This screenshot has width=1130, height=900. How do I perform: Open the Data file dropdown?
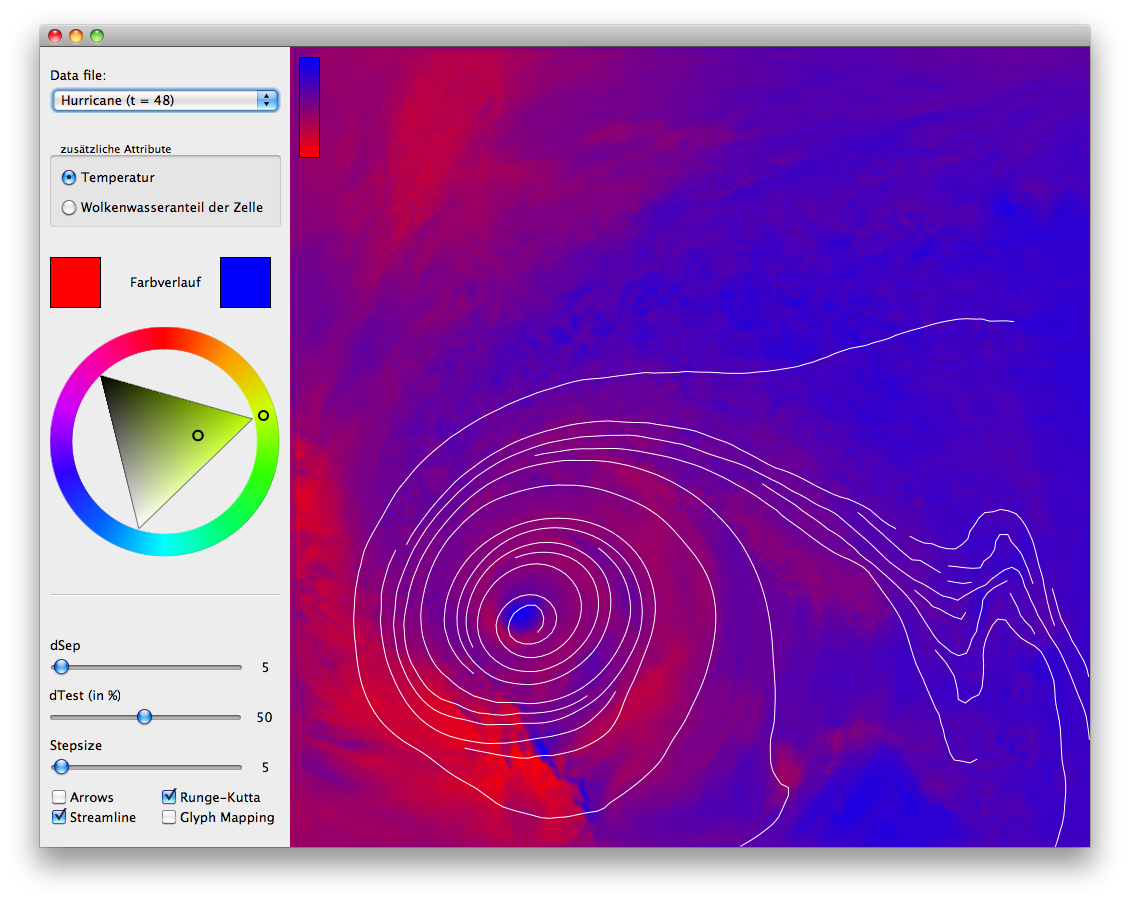tap(165, 100)
